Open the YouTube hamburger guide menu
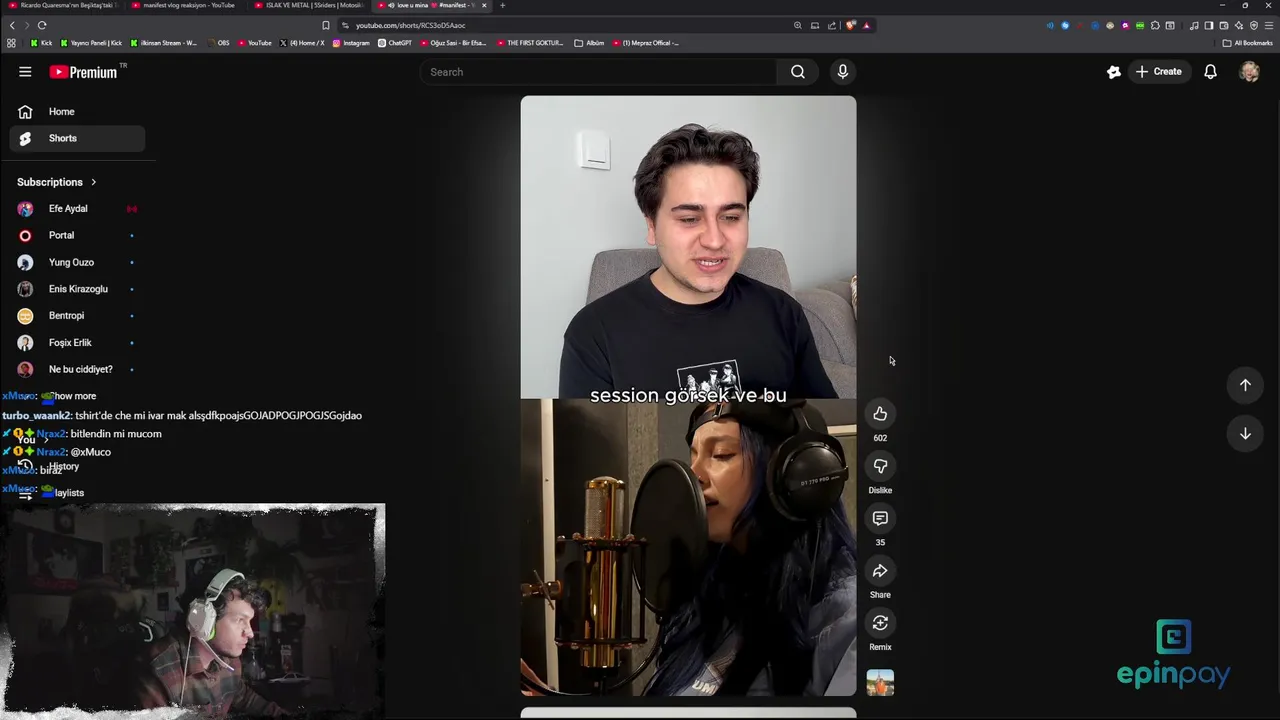 (x=25, y=72)
